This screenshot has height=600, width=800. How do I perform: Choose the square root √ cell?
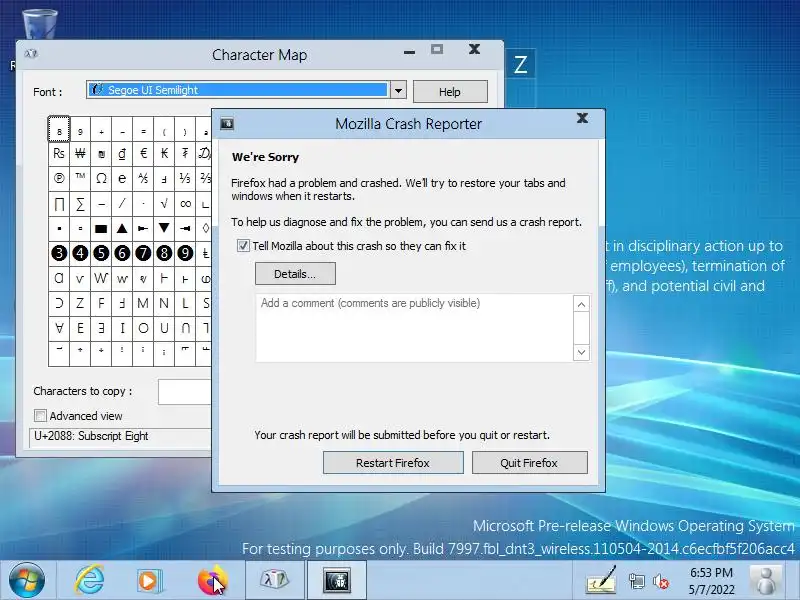click(164, 204)
